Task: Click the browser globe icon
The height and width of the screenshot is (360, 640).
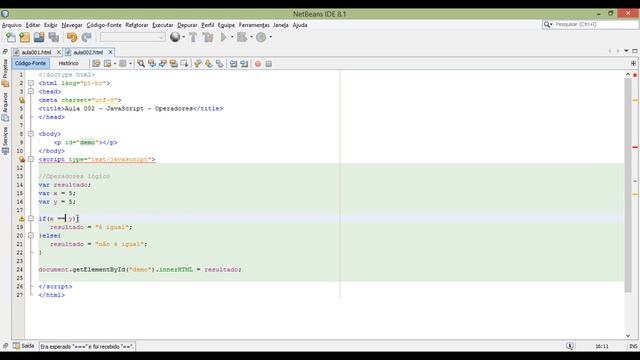Action: (175, 37)
